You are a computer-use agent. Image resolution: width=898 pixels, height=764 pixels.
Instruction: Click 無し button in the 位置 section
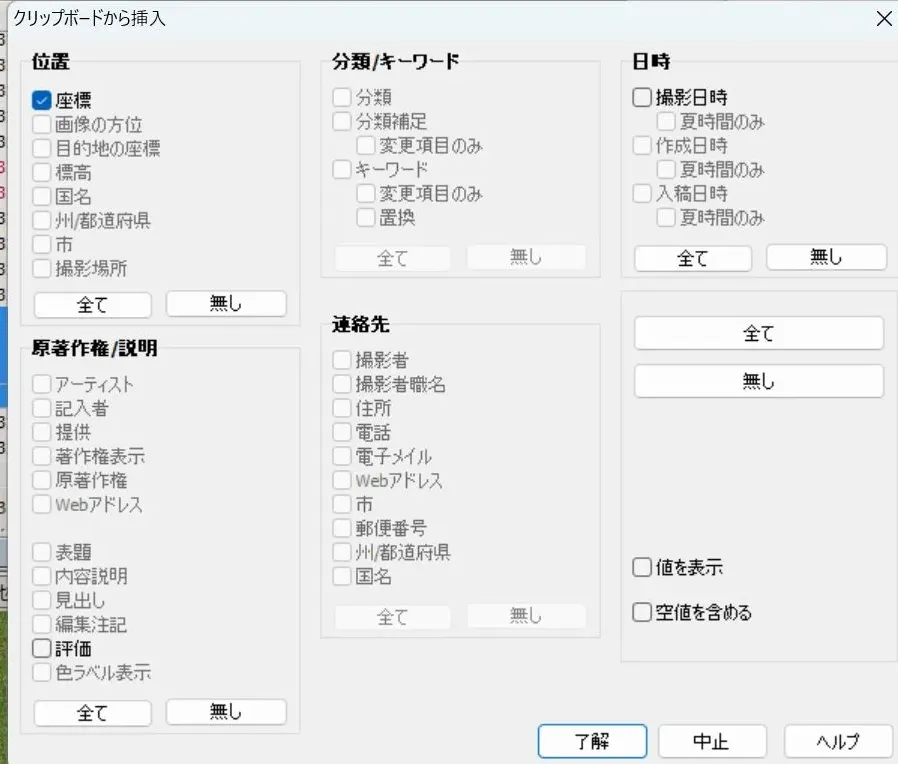(x=226, y=304)
